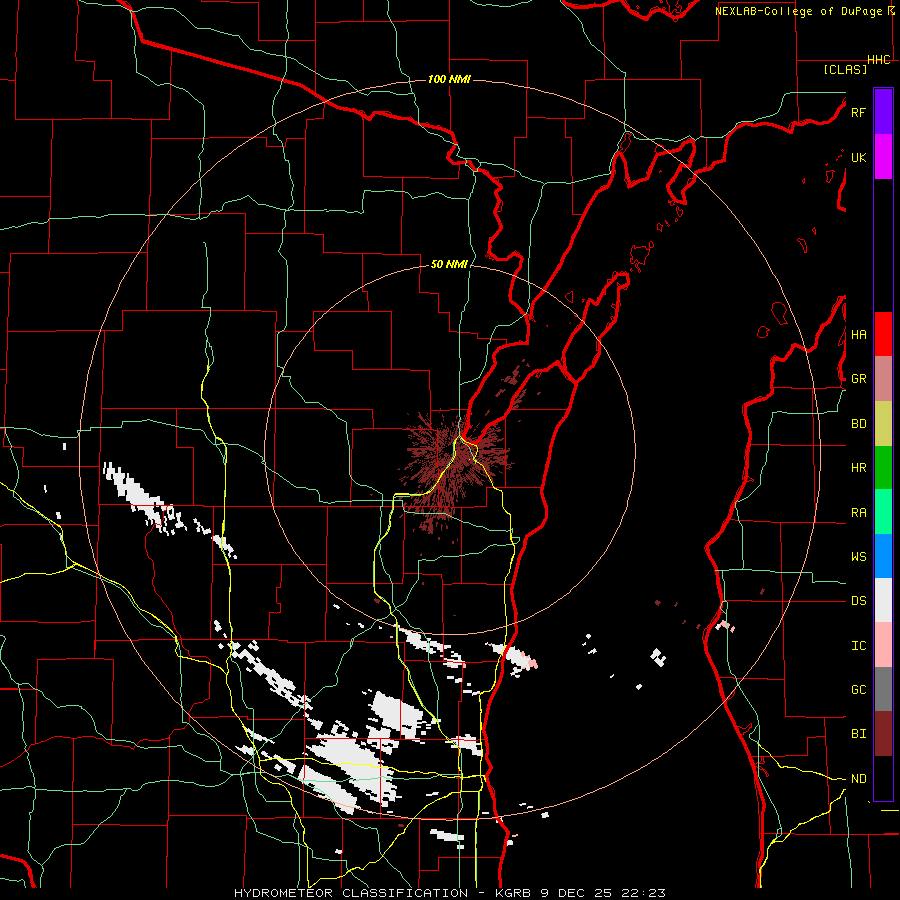The height and width of the screenshot is (900, 900).
Task: Click the 'IC' legend label
Action: pyautogui.click(x=858, y=646)
